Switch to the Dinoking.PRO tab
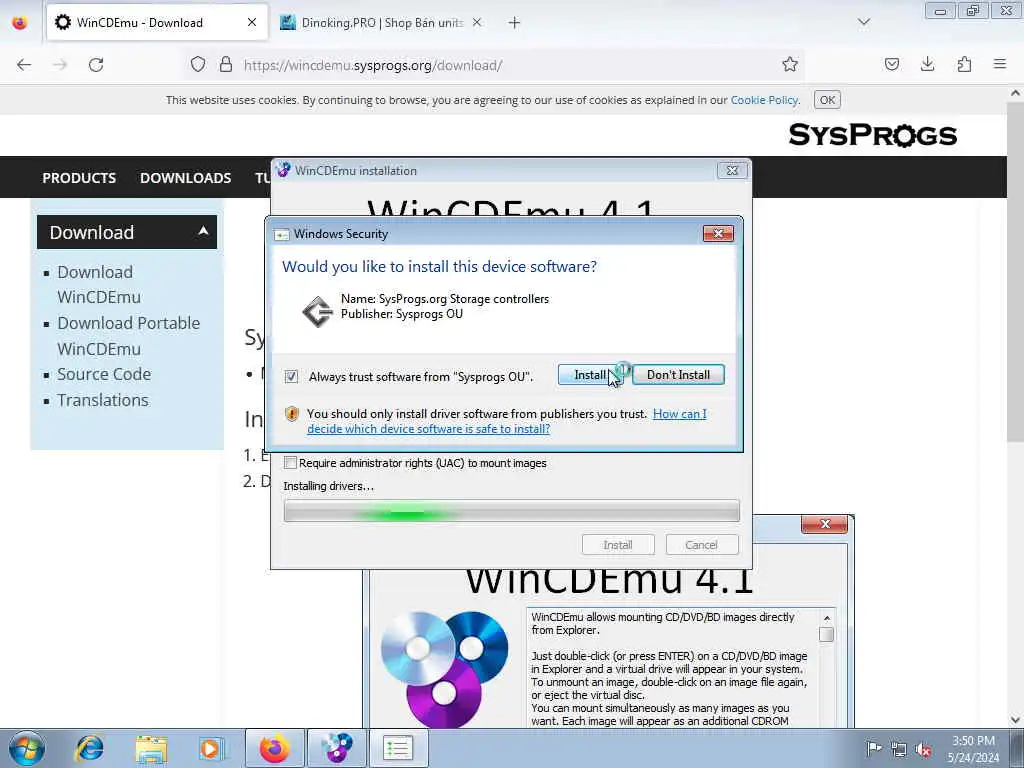 pos(381,23)
